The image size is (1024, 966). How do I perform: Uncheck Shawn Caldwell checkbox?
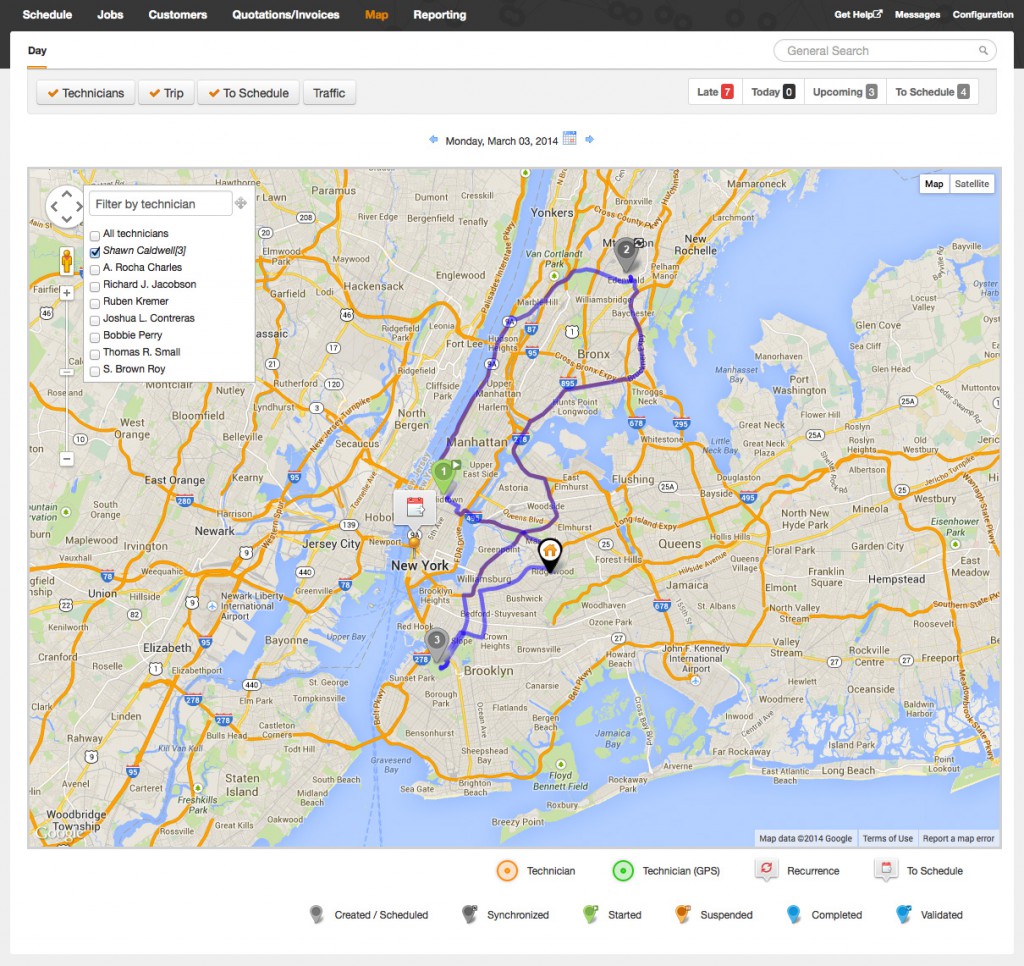95,252
